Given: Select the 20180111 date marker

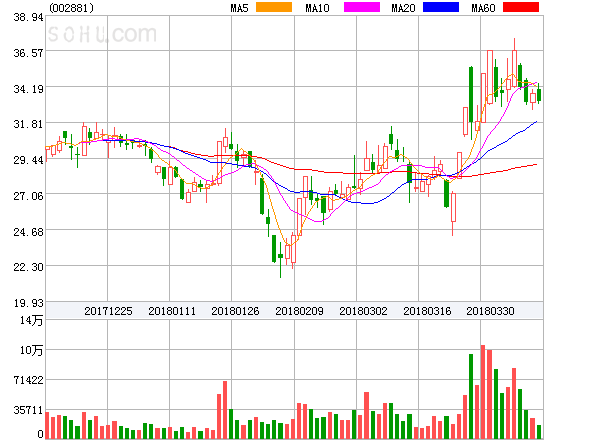Looking at the screenshot, I should (172, 311).
